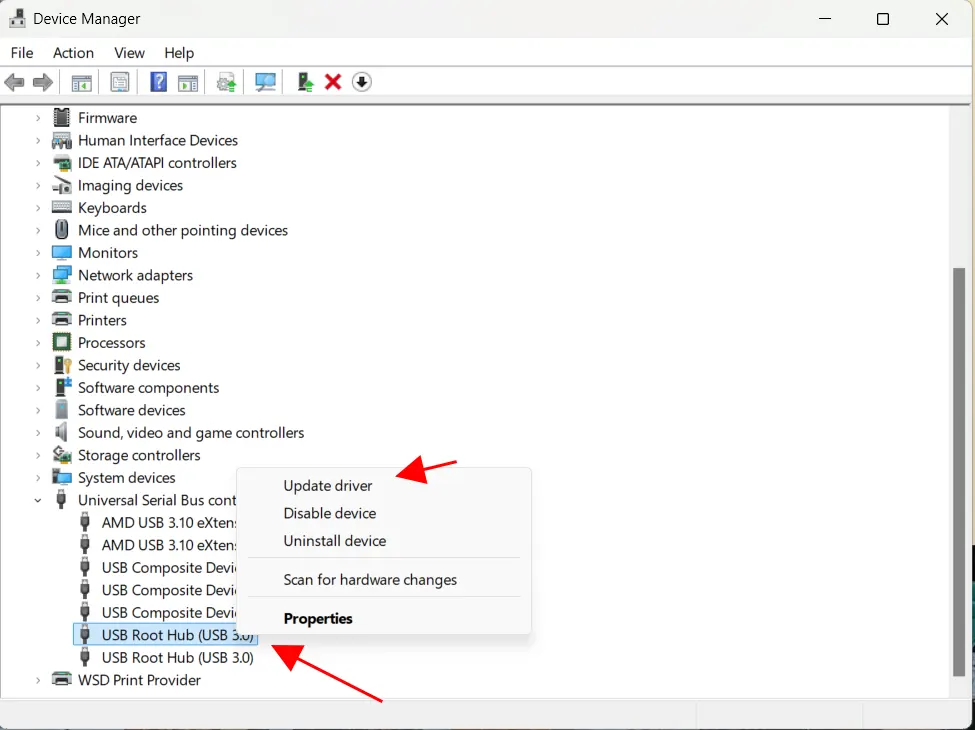Collapse the Universal Serial Bus controllers category

38,500
